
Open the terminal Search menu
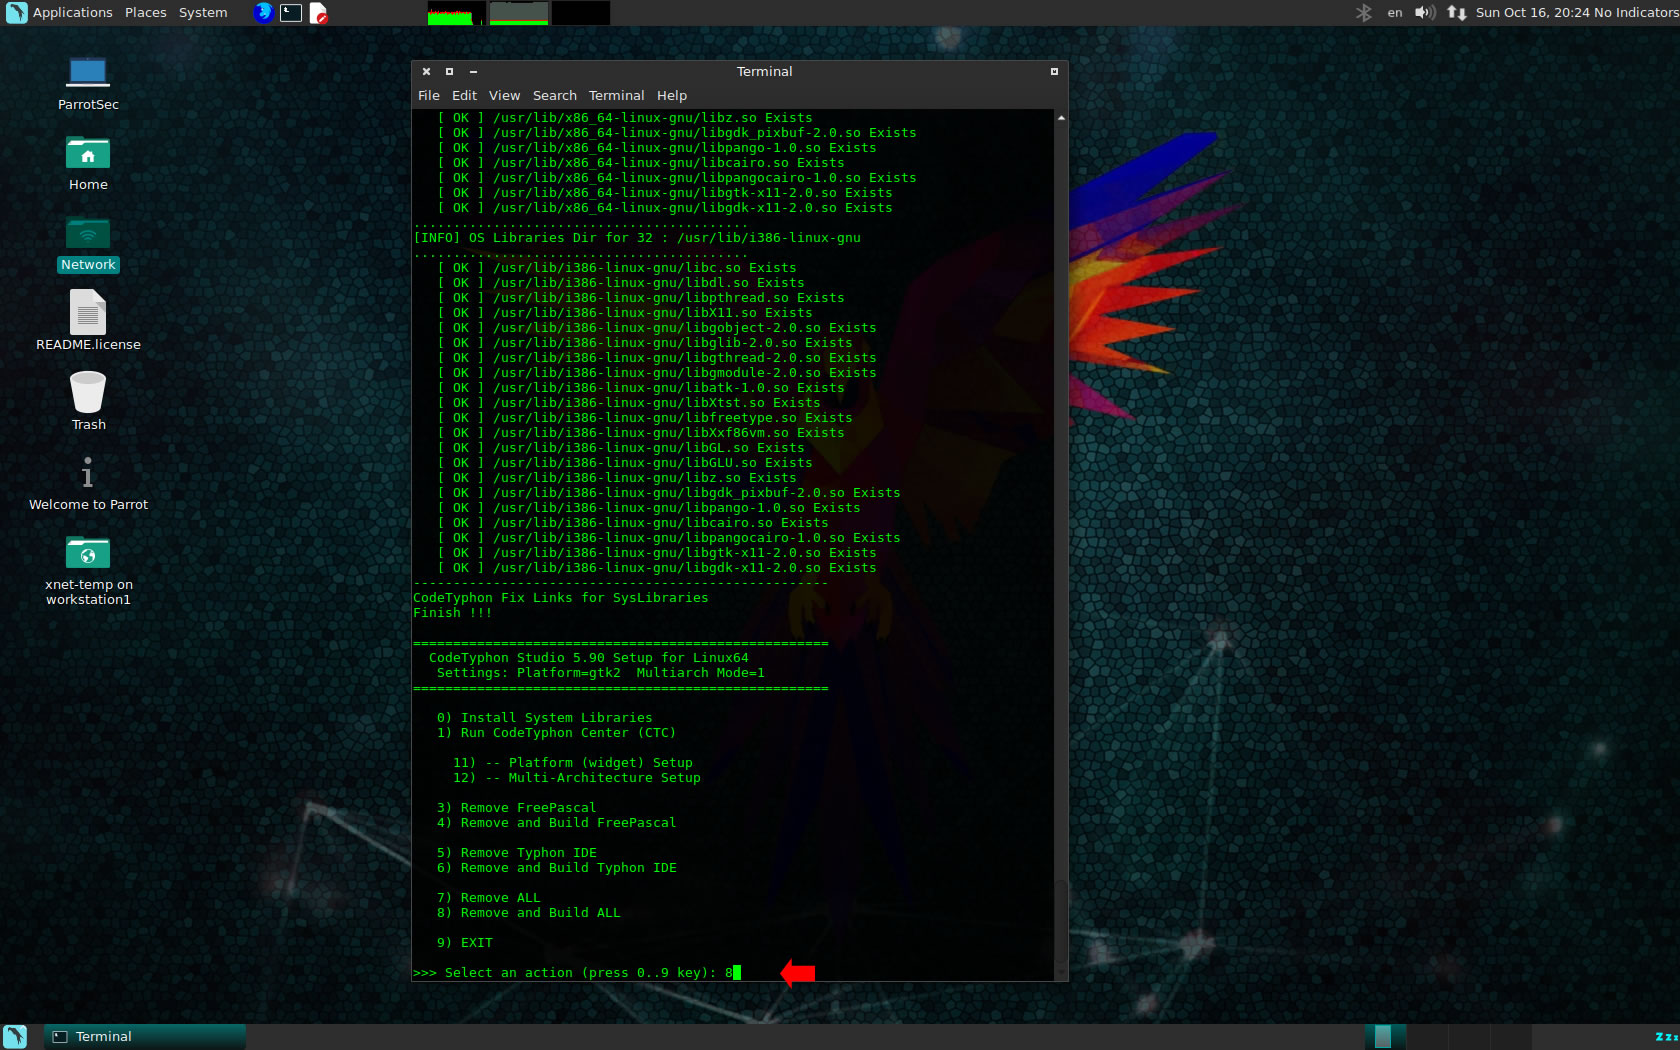[555, 95]
